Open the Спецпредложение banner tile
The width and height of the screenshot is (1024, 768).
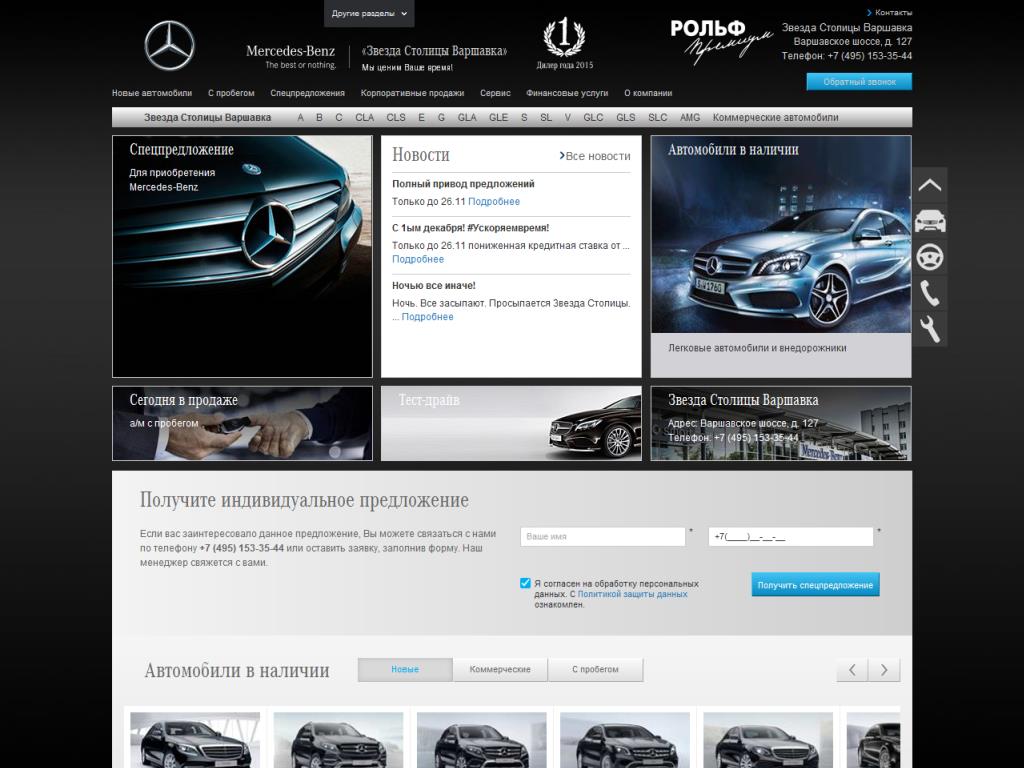242,256
